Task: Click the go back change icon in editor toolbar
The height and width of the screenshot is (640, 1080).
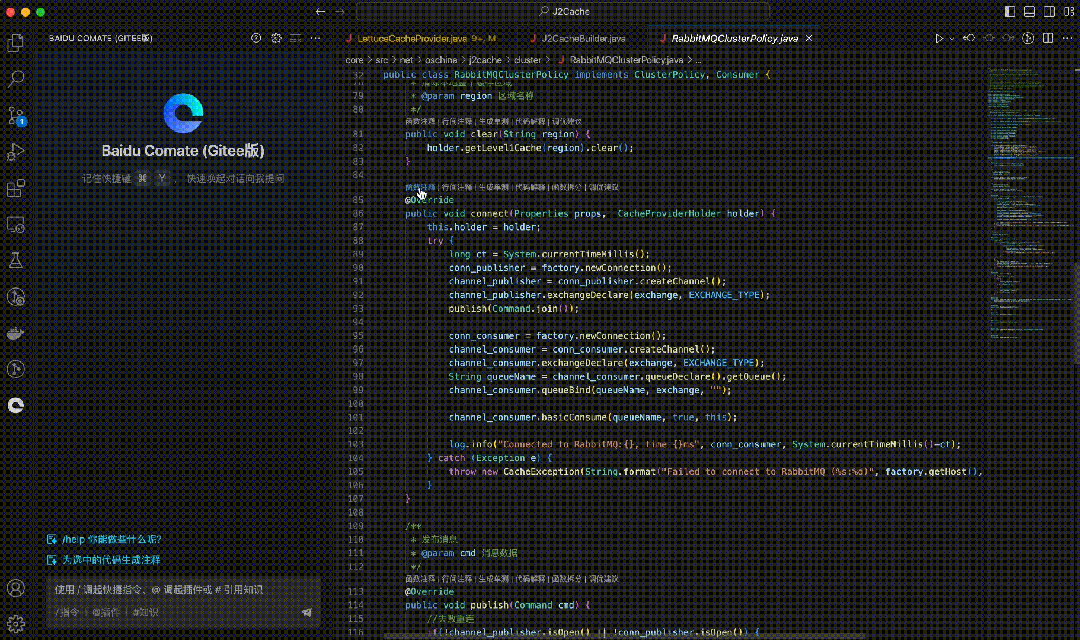Action: pos(969,39)
